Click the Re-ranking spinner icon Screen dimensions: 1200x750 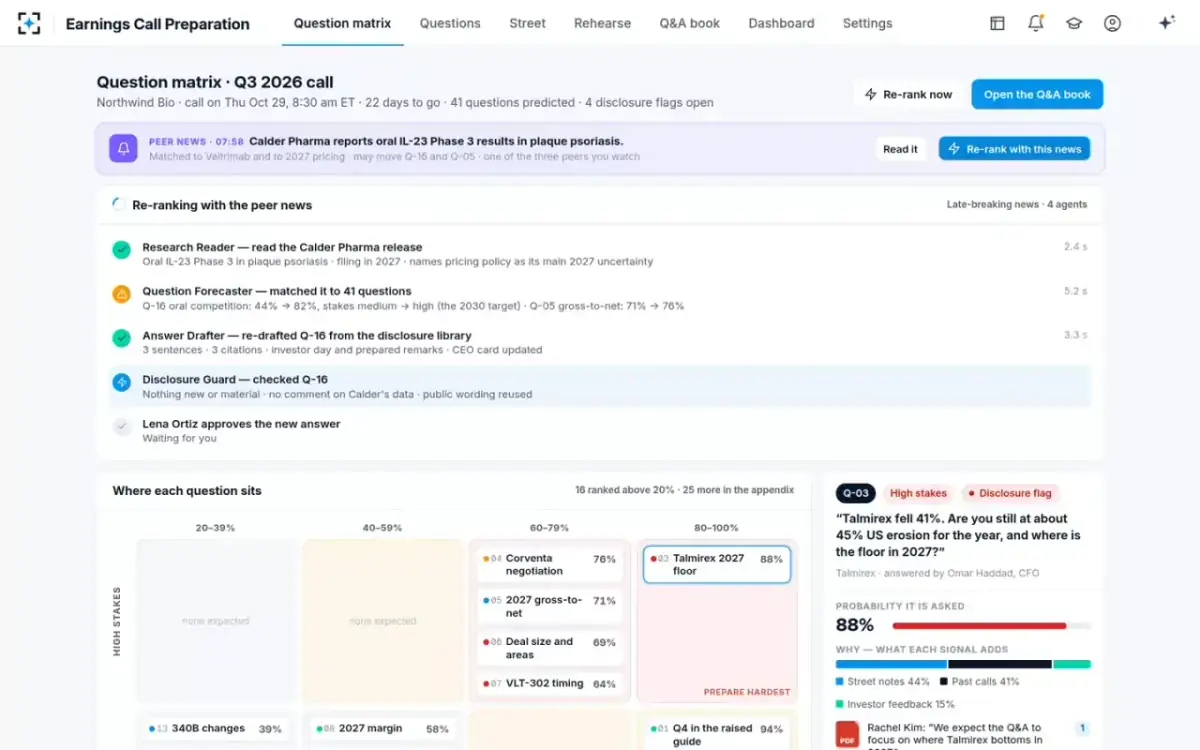119,204
